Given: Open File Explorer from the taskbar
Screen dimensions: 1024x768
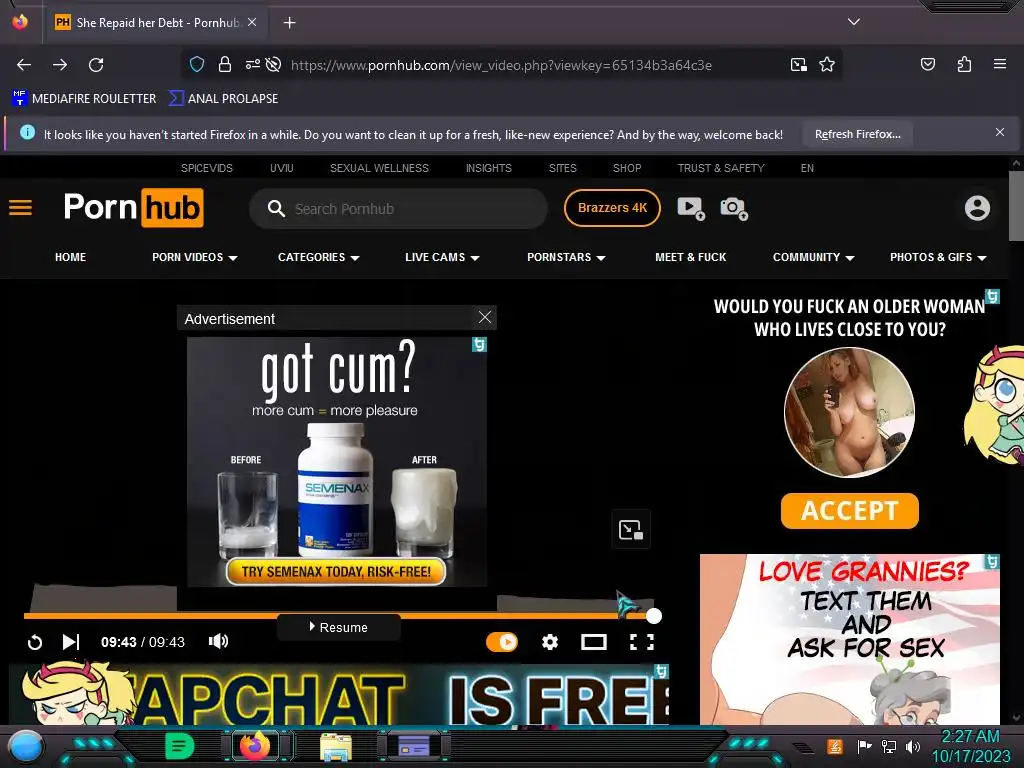Looking at the screenshot, I should tap(336, 746).
